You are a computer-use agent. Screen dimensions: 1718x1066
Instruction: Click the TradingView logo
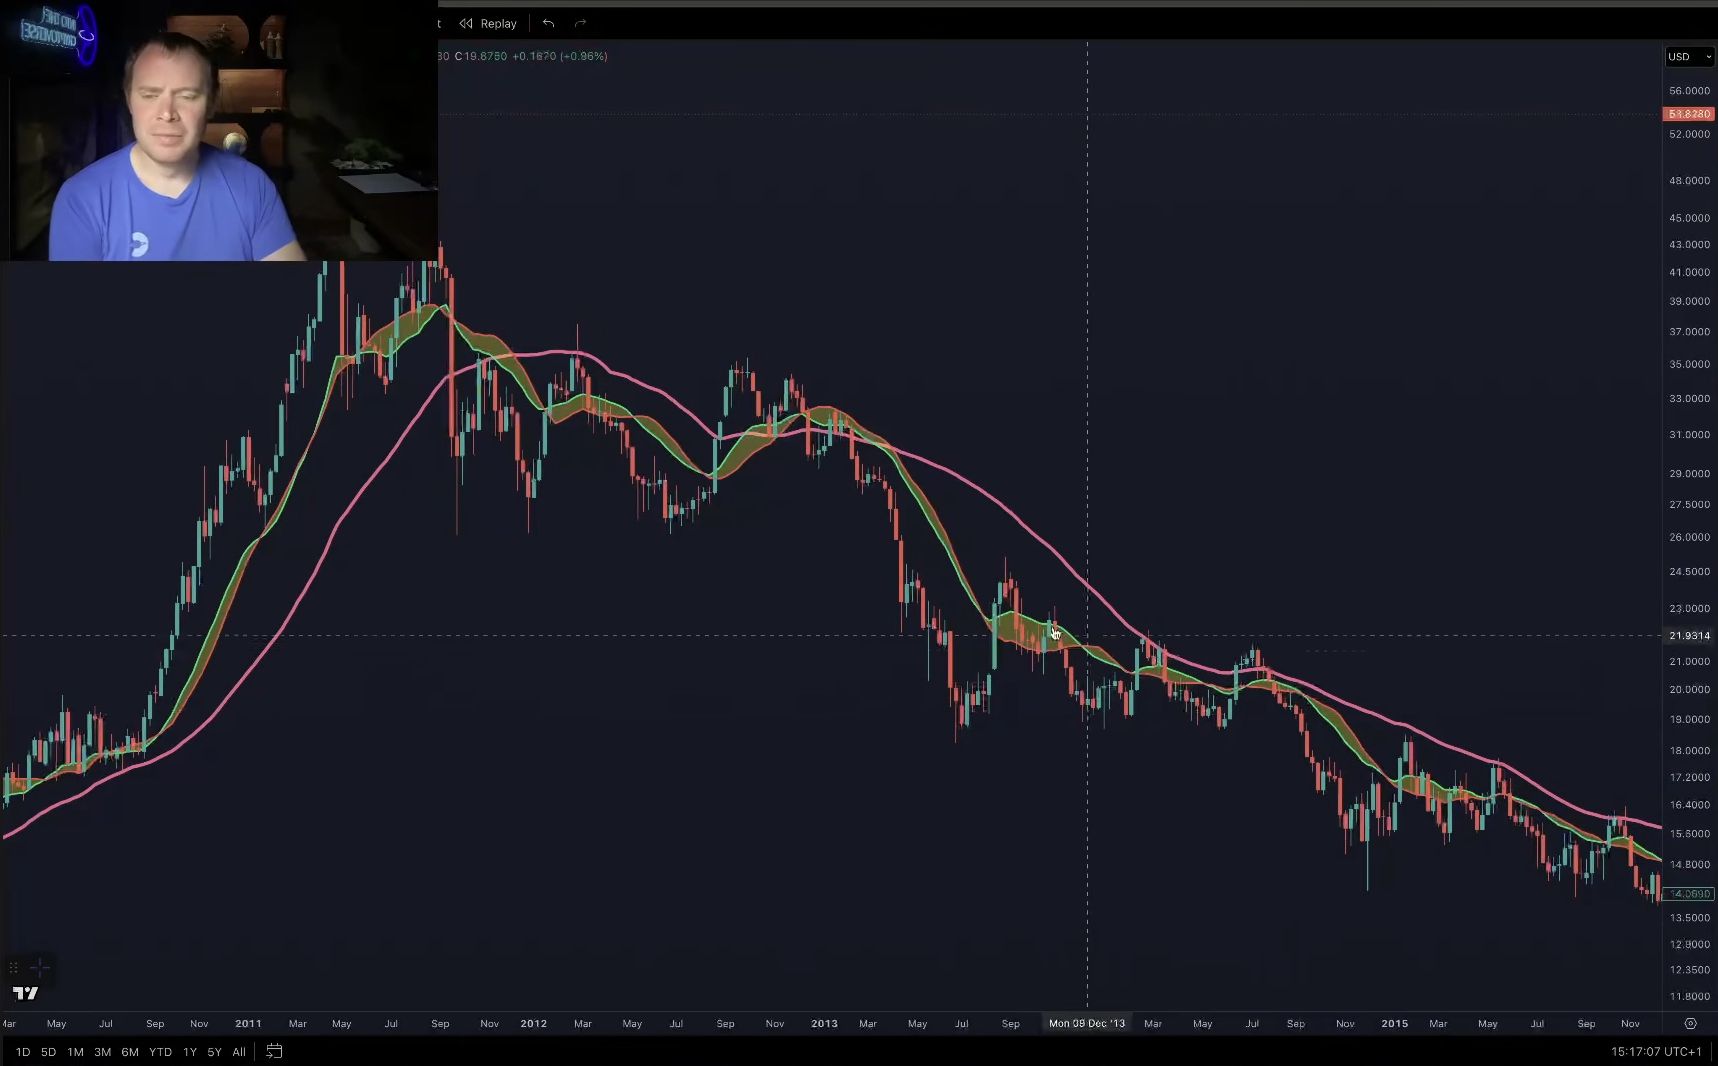coord(25,993)
